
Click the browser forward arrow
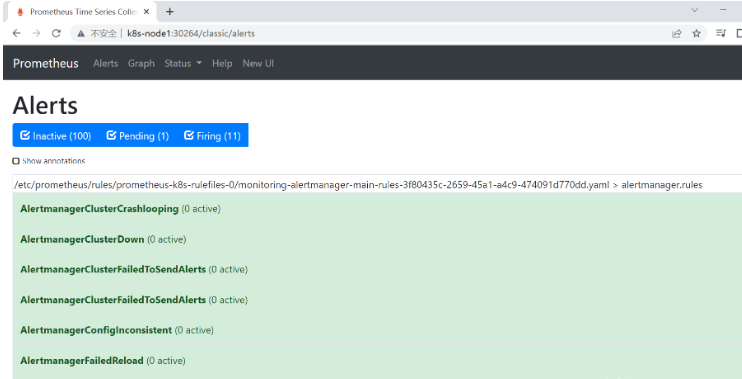click(36, 33)
